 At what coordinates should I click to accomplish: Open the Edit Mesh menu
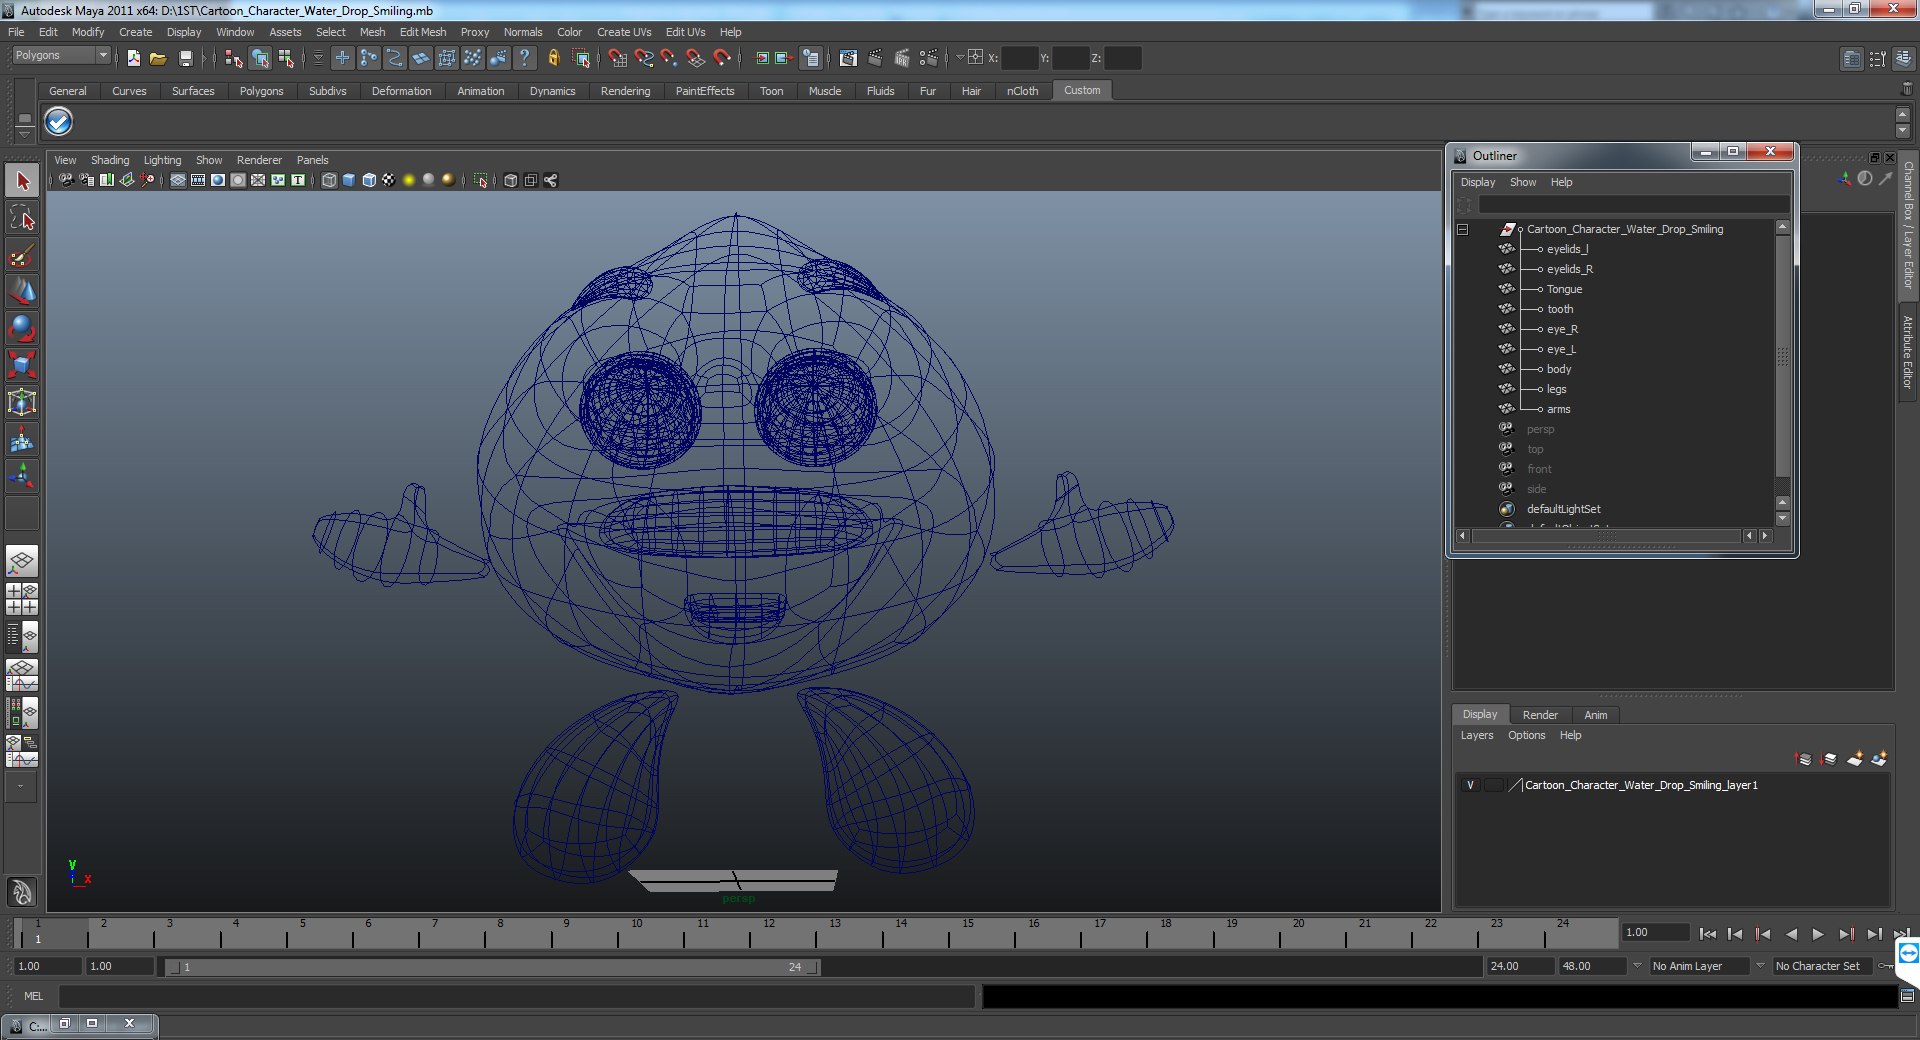422,32
